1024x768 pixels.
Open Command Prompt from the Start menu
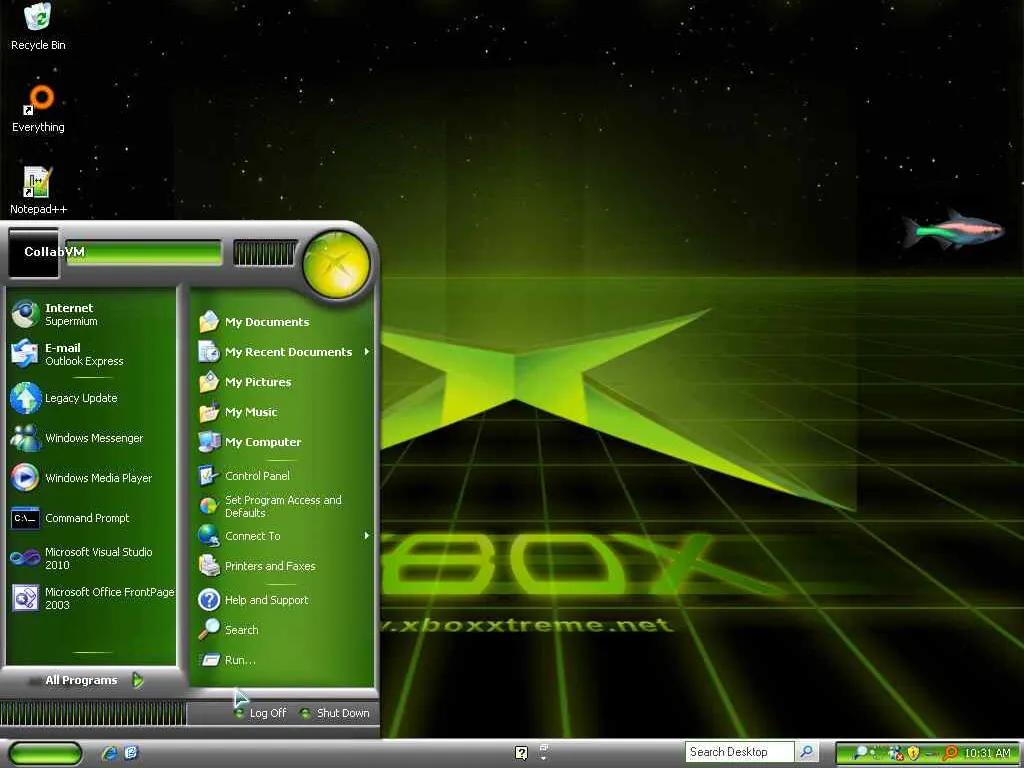(91, 518)
